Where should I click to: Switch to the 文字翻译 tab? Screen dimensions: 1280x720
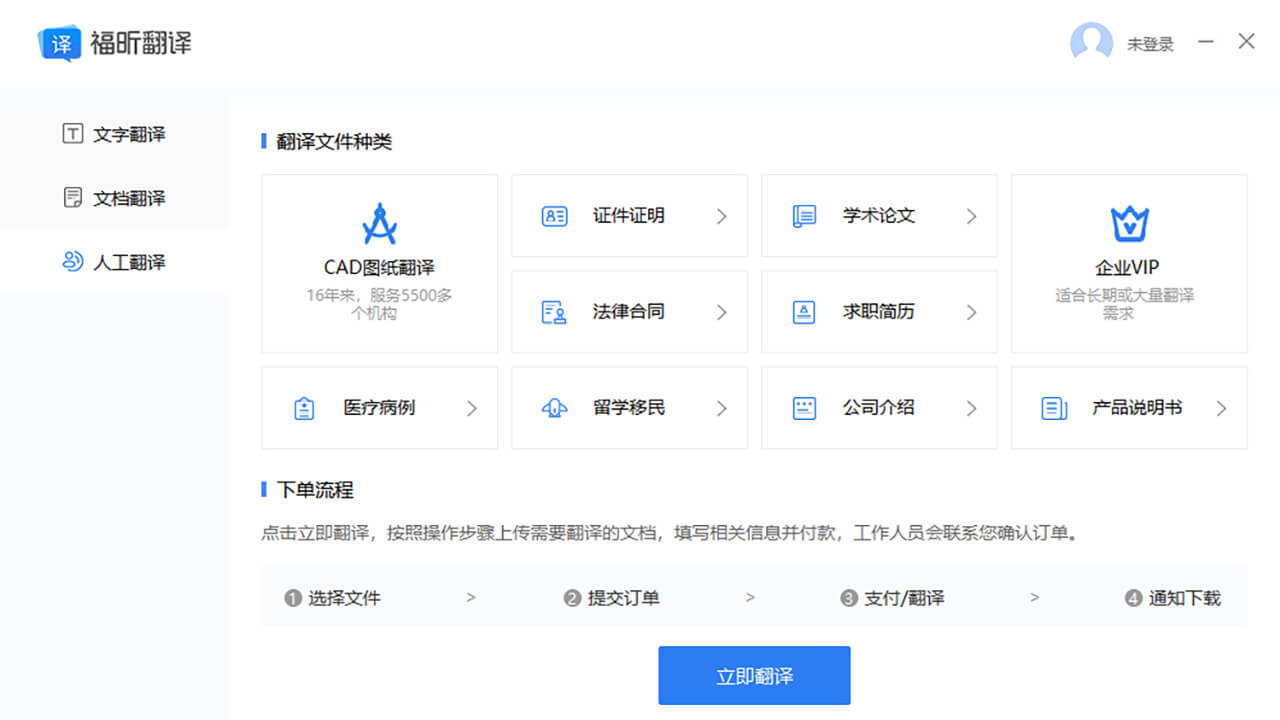click(114, 134)
